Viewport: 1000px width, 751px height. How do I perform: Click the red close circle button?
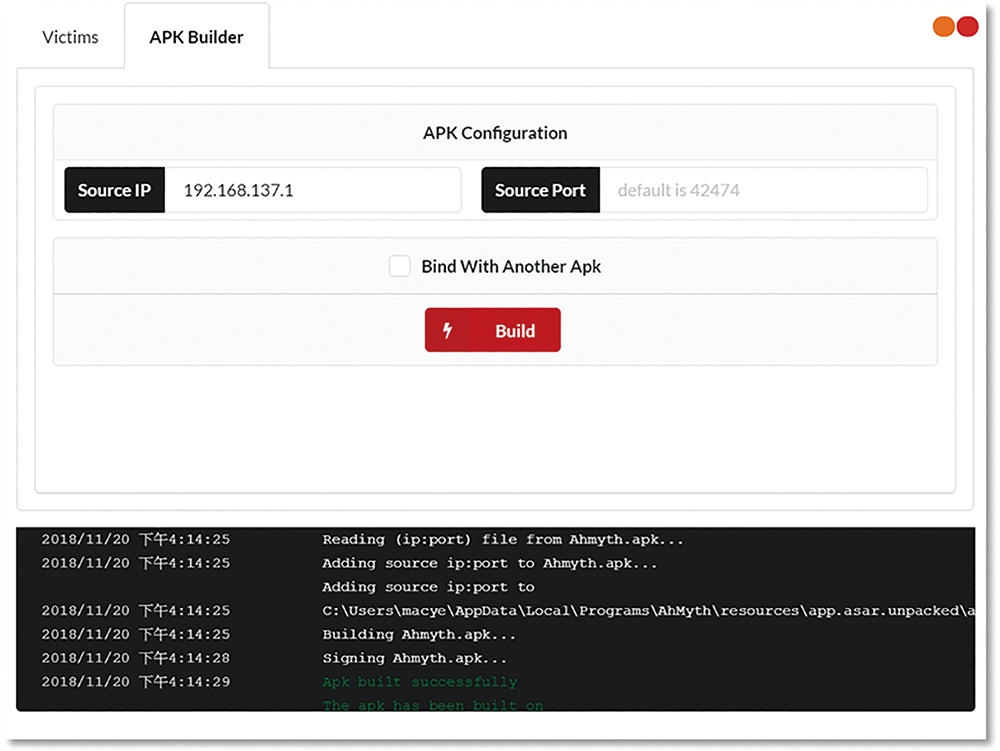click(967, 26)
